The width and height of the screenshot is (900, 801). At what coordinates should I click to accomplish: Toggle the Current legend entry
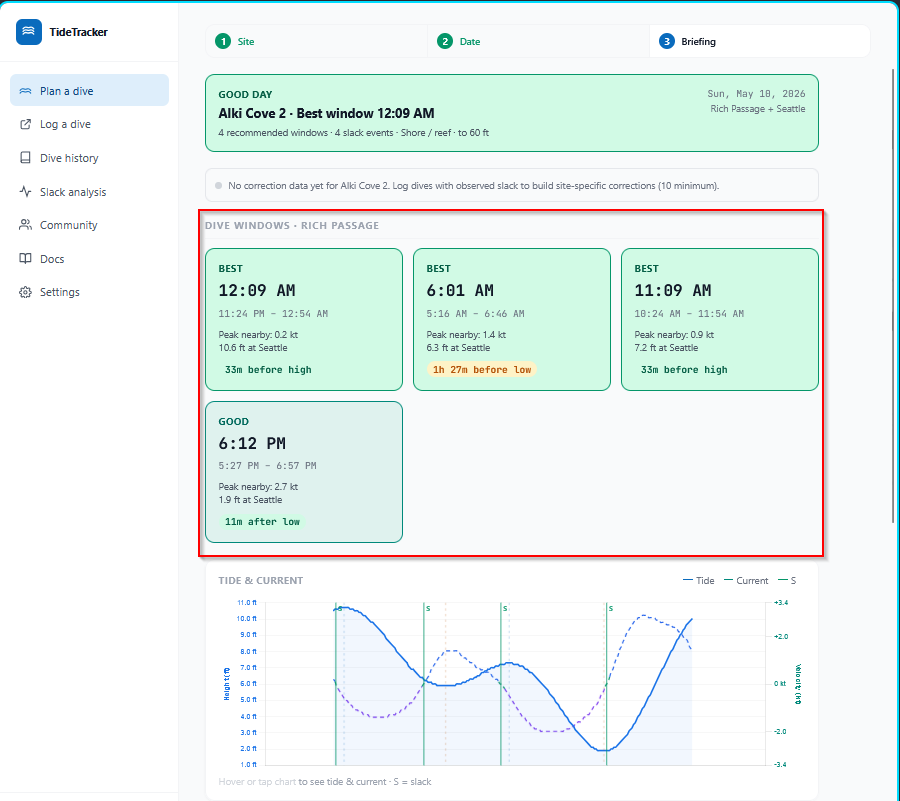coord(746,581)
